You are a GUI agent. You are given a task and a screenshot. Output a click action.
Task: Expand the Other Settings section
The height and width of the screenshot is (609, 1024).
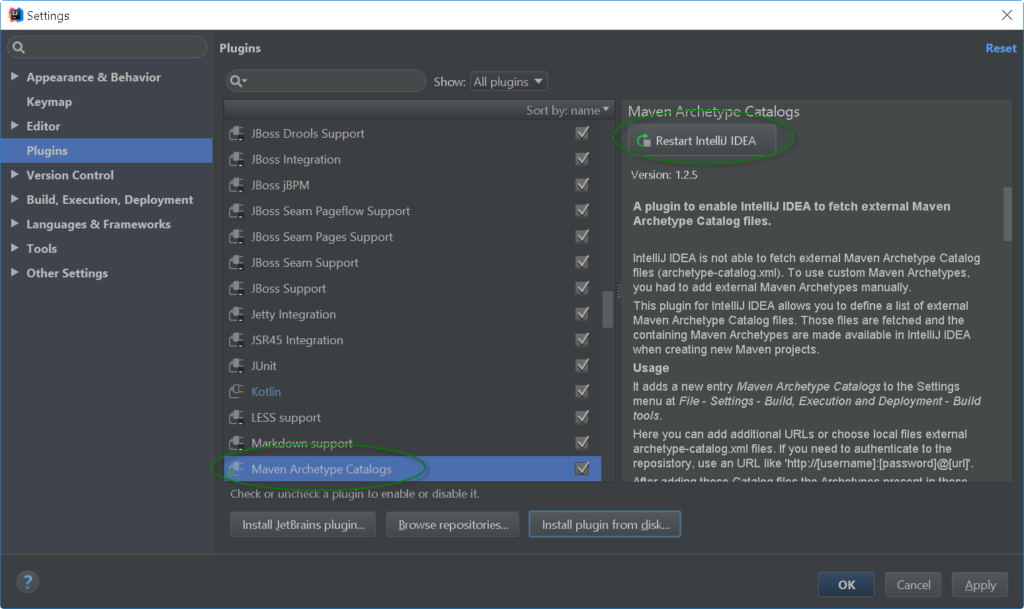tap(14, 272)
